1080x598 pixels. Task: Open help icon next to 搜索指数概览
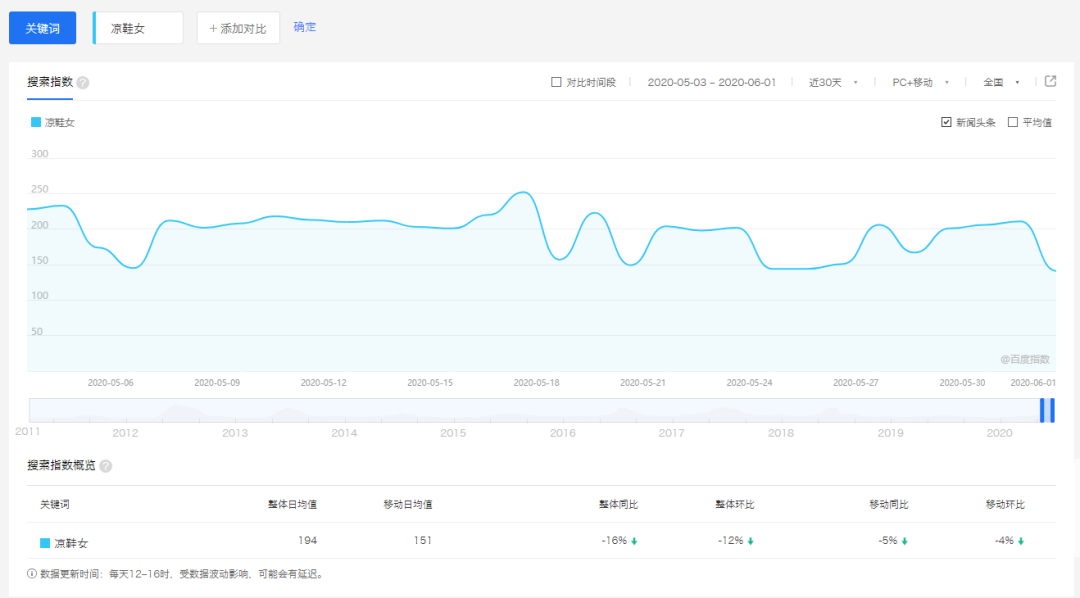coord(105,466)
